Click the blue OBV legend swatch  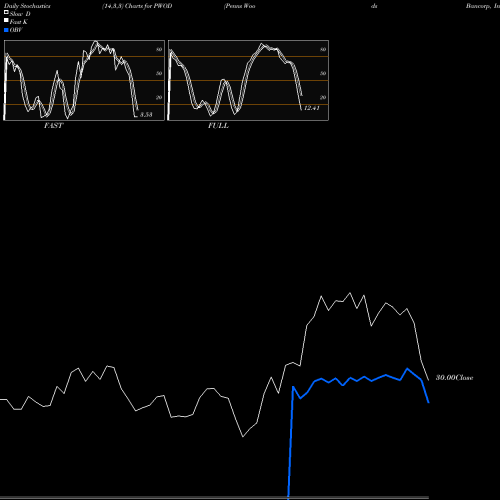point(6,30)
